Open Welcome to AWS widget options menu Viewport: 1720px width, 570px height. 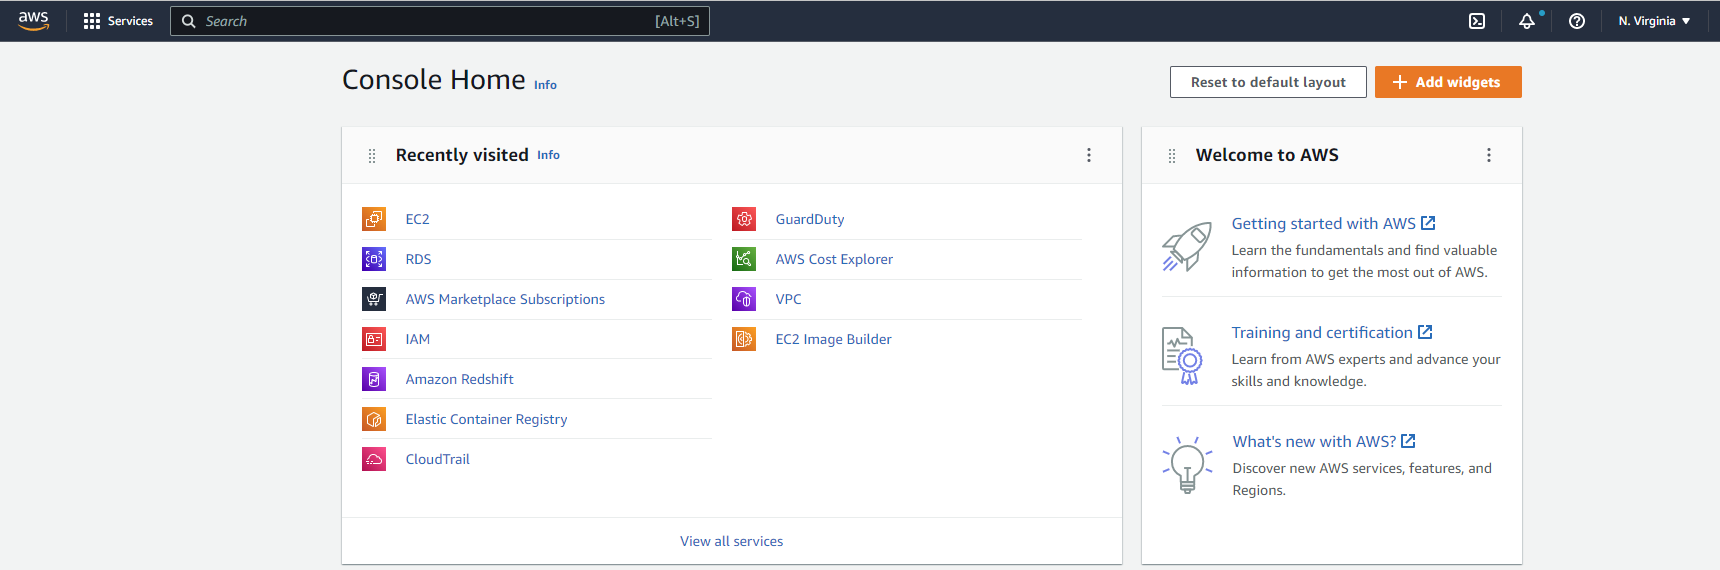click(1489, 155)
